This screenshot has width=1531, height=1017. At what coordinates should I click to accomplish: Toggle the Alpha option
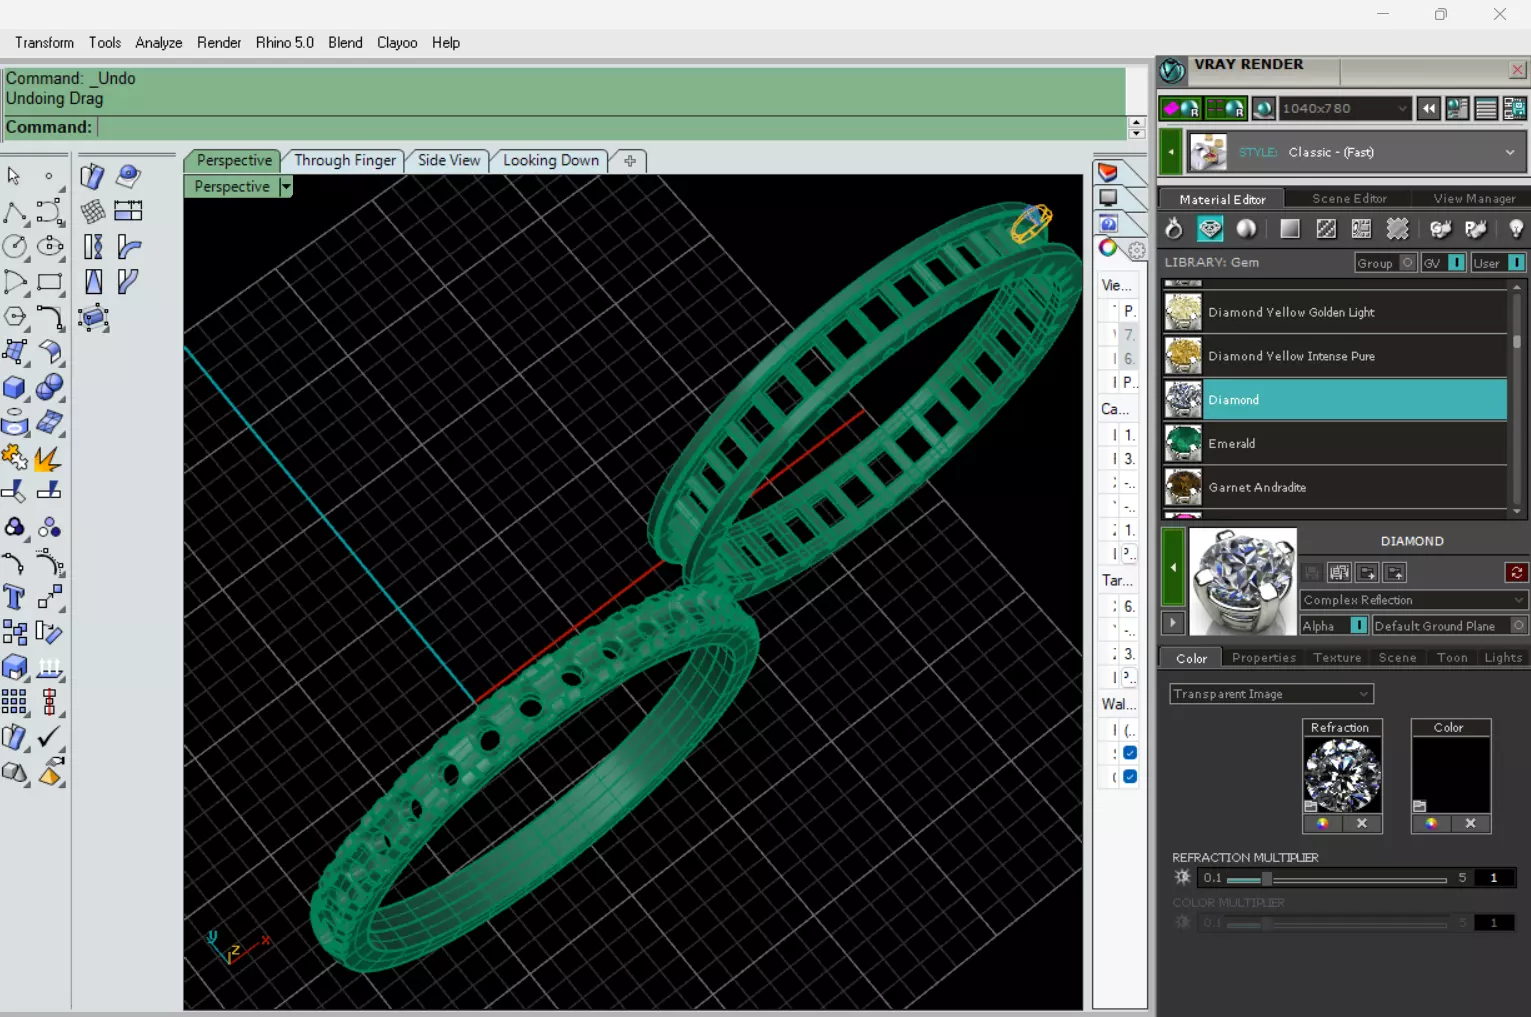coord(1334,625)
